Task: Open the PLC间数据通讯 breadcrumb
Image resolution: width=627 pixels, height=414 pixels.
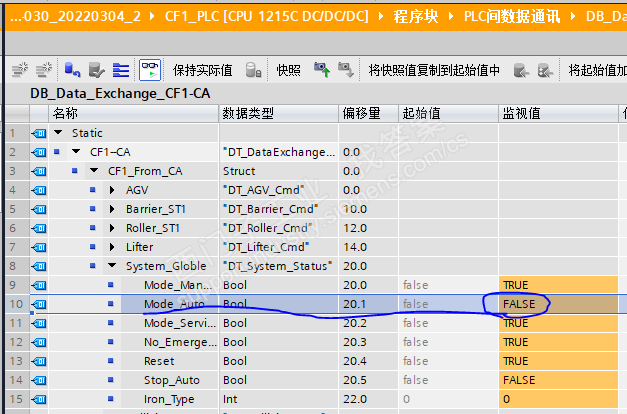Action: click(512, 16)
